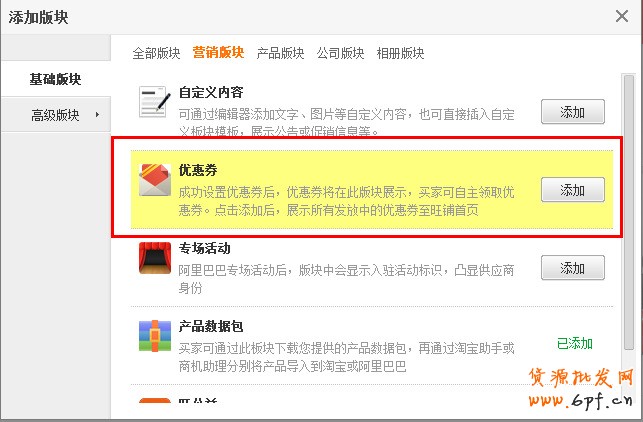
Task: Open 高级版块 in the left sidebar
Action: coord(55,114)
